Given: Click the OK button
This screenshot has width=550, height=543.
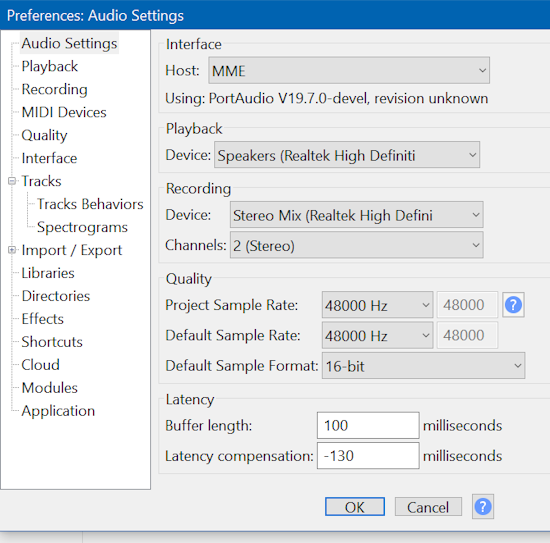Looking at the screenshot, I should (355, 507).
